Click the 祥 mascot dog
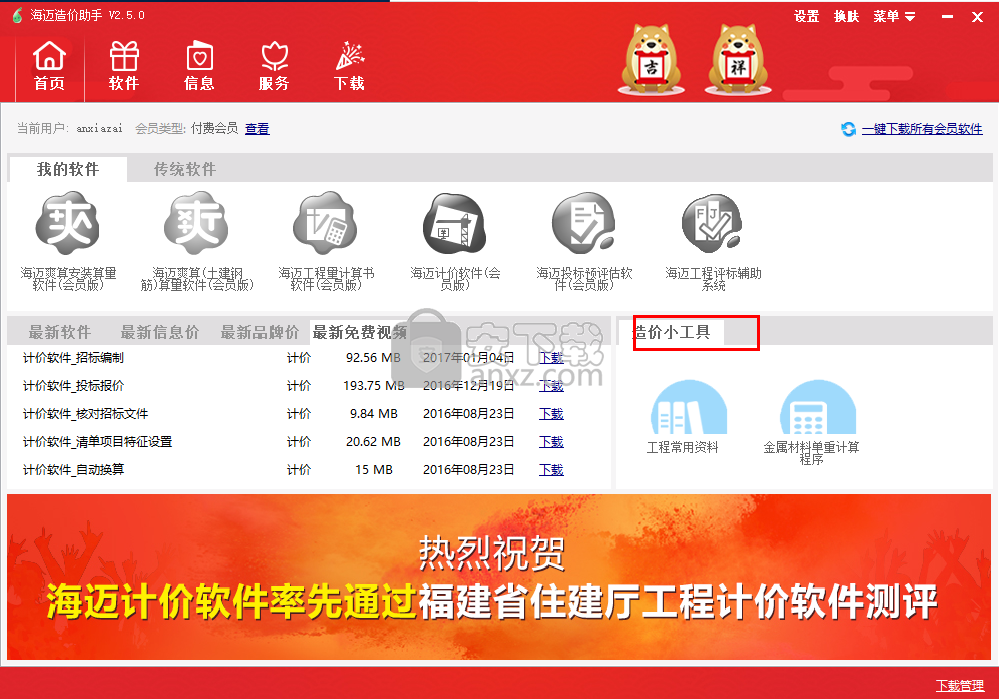Screen dimensions: 999x699 tap(738, 60)
